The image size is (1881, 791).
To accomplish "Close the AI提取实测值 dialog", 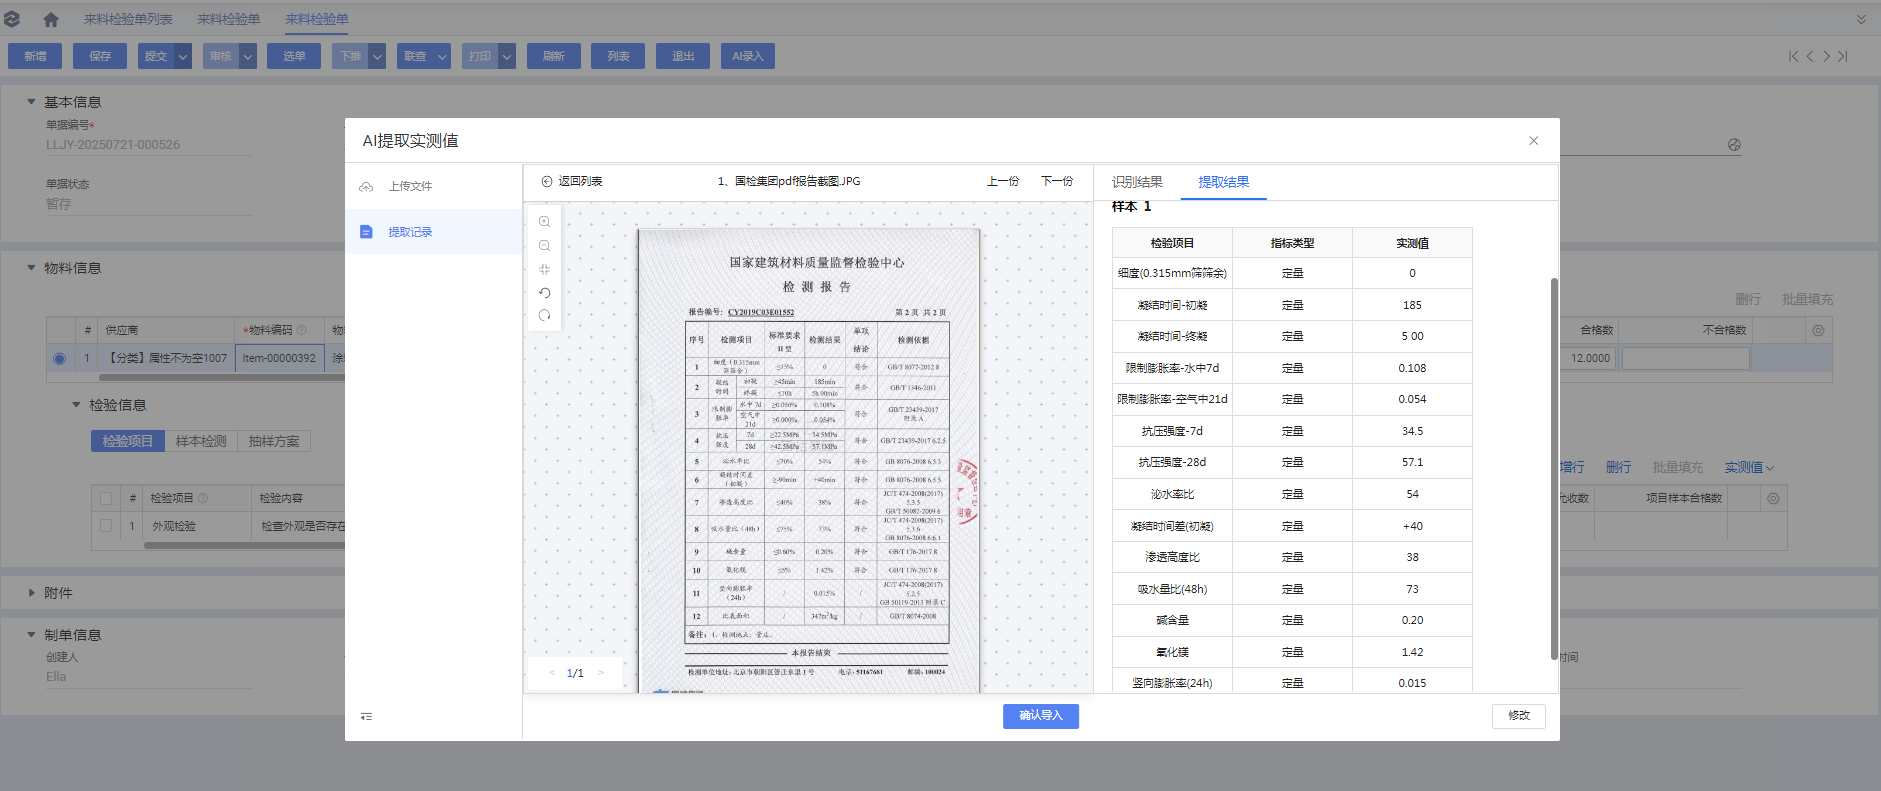I will [x=1533, y=141].
